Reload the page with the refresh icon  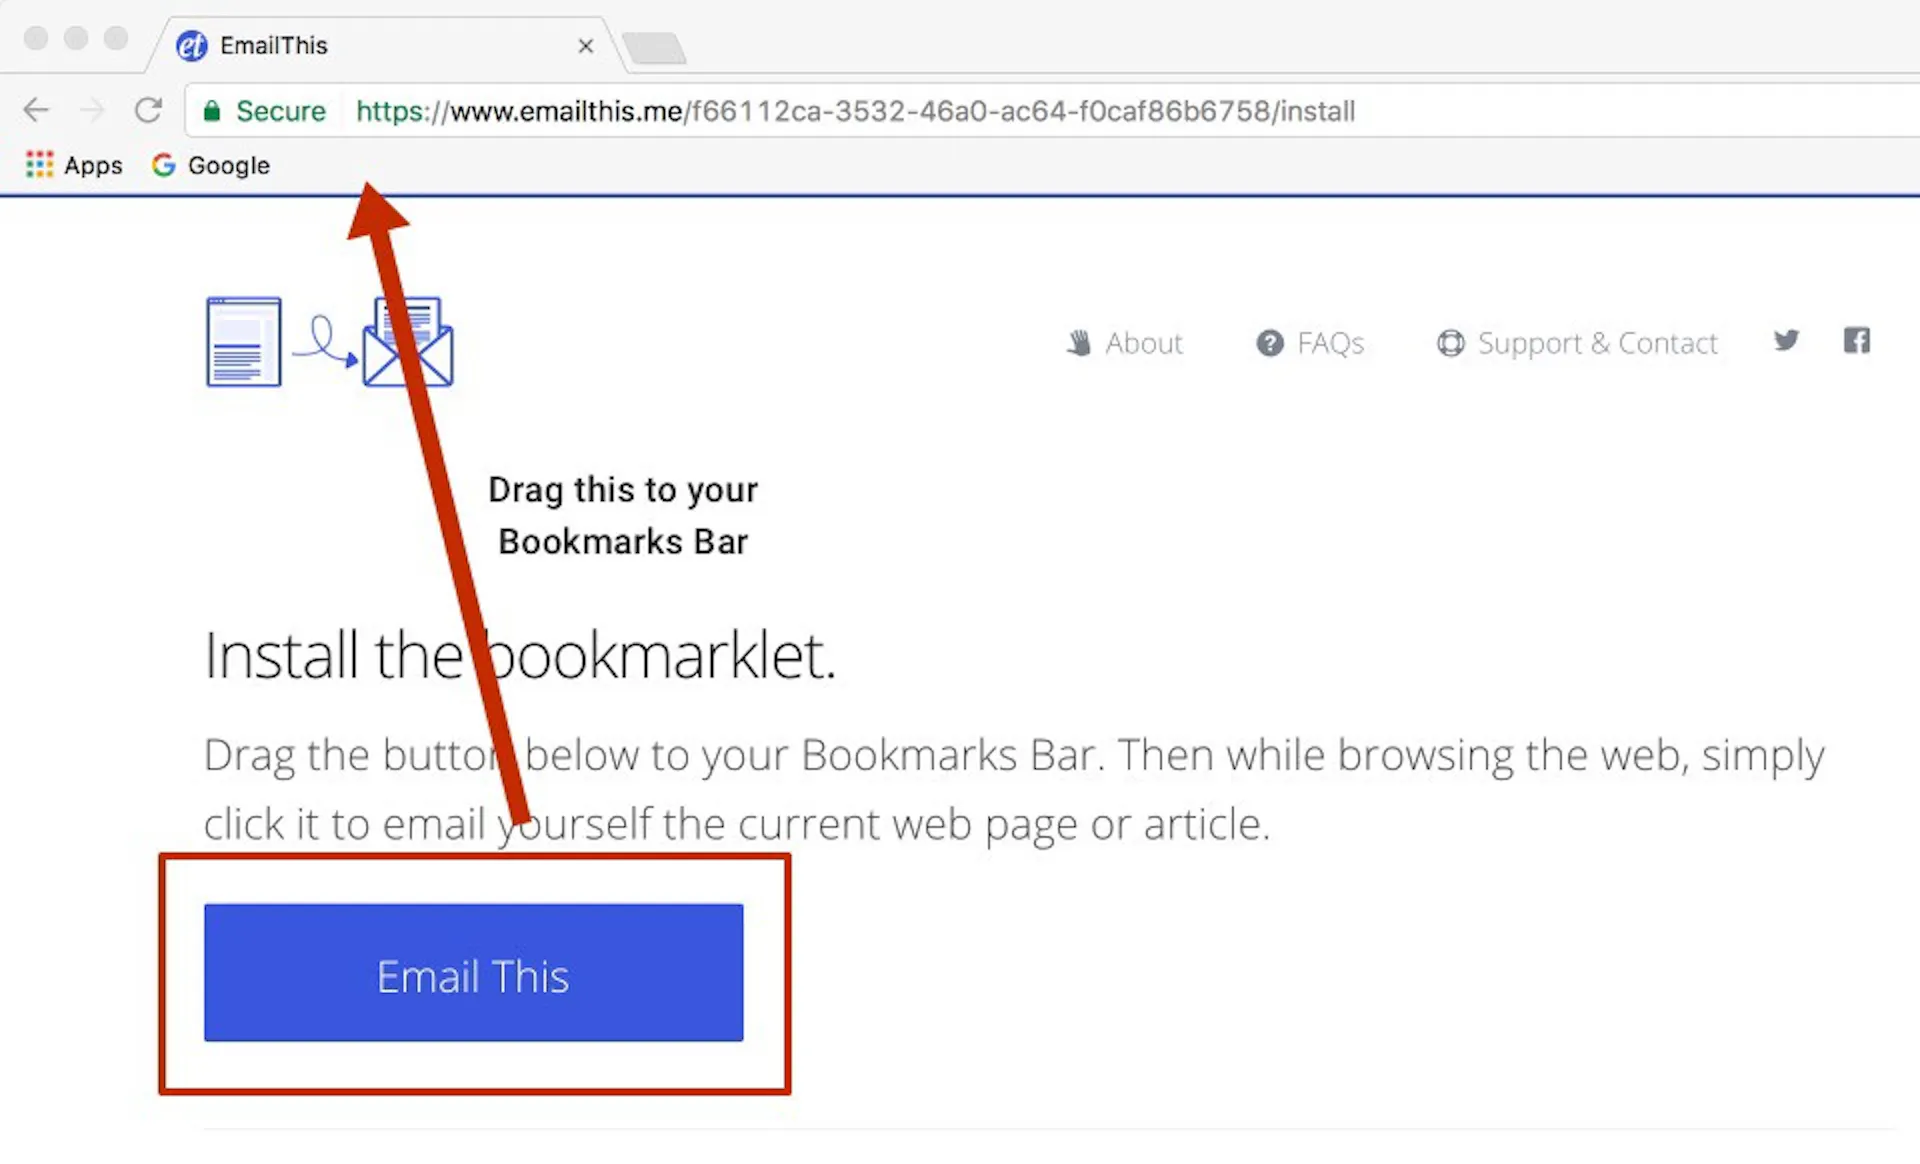(x=148, y=110)
